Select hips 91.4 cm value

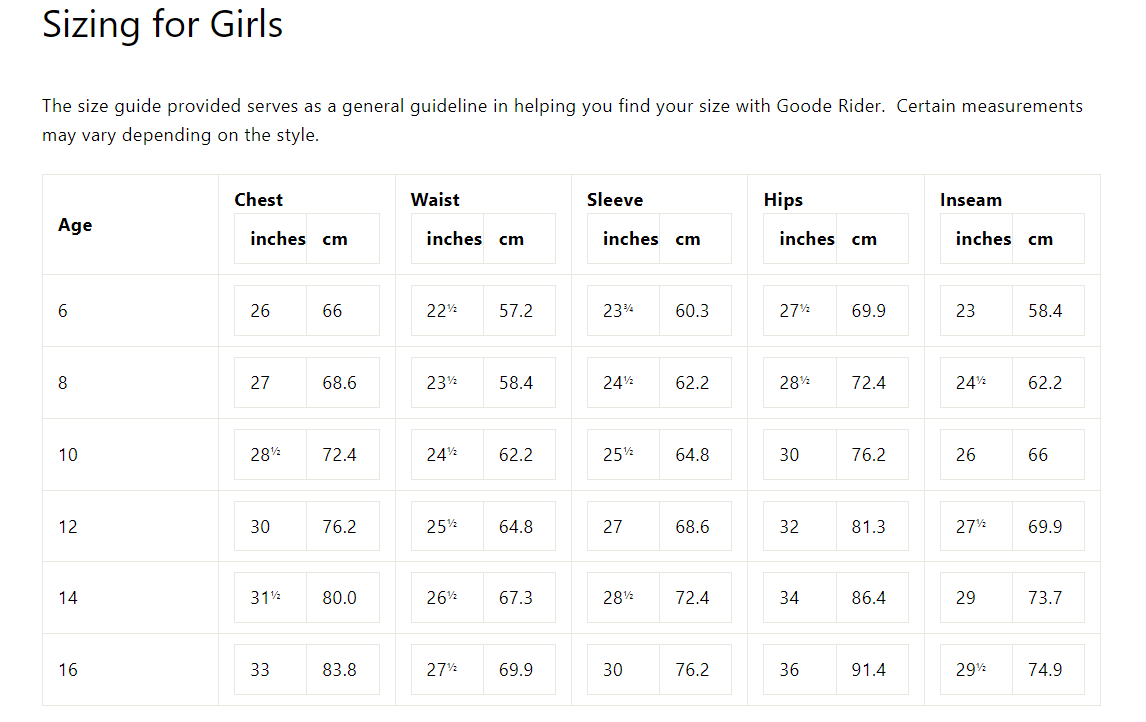[868, 669]
